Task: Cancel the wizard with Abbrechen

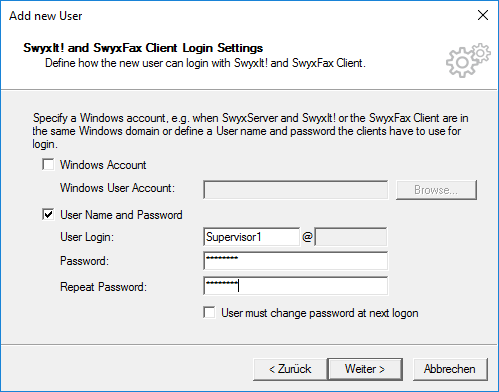Action: tap(450, 369)
